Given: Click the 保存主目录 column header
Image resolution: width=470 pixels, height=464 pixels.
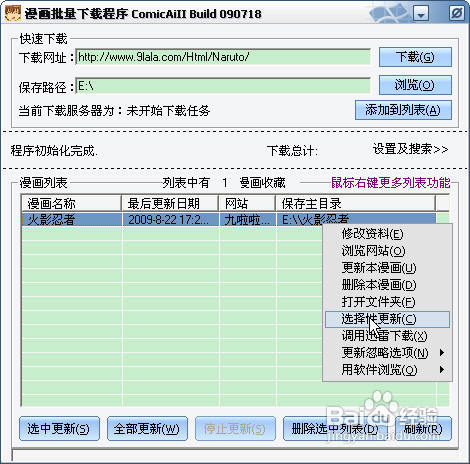Looking at the screenshot, I should pyautogui.click(x=355, y=203).
